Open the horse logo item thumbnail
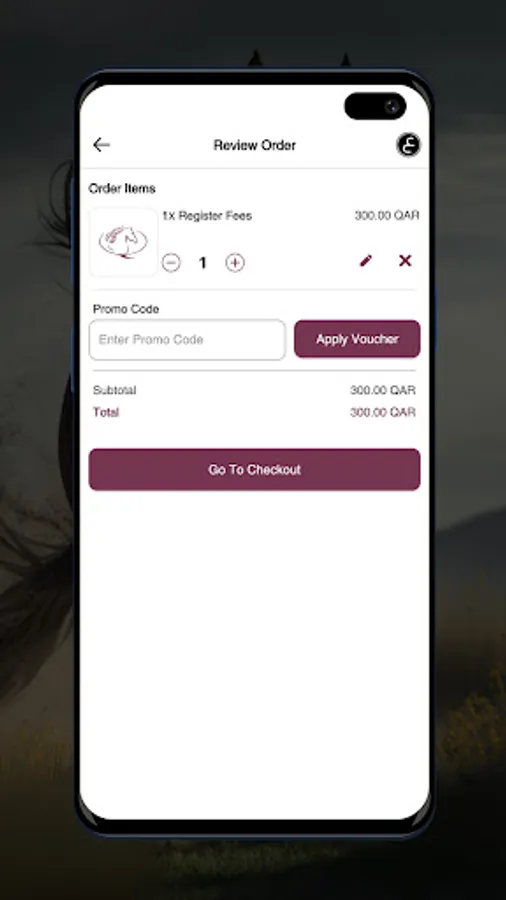 point(123,242)
